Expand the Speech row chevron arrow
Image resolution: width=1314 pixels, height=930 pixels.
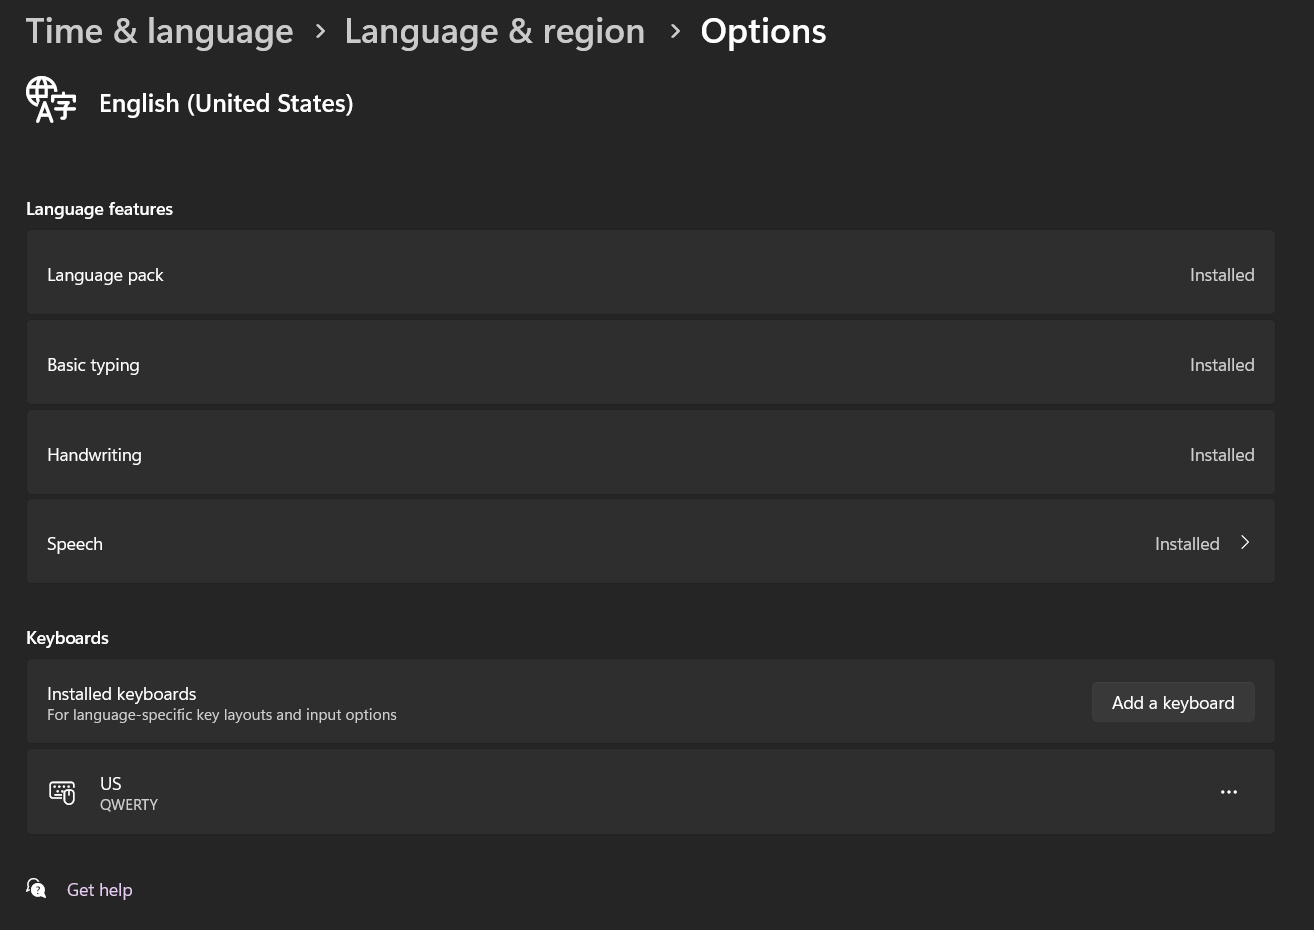pos(1245,542)
